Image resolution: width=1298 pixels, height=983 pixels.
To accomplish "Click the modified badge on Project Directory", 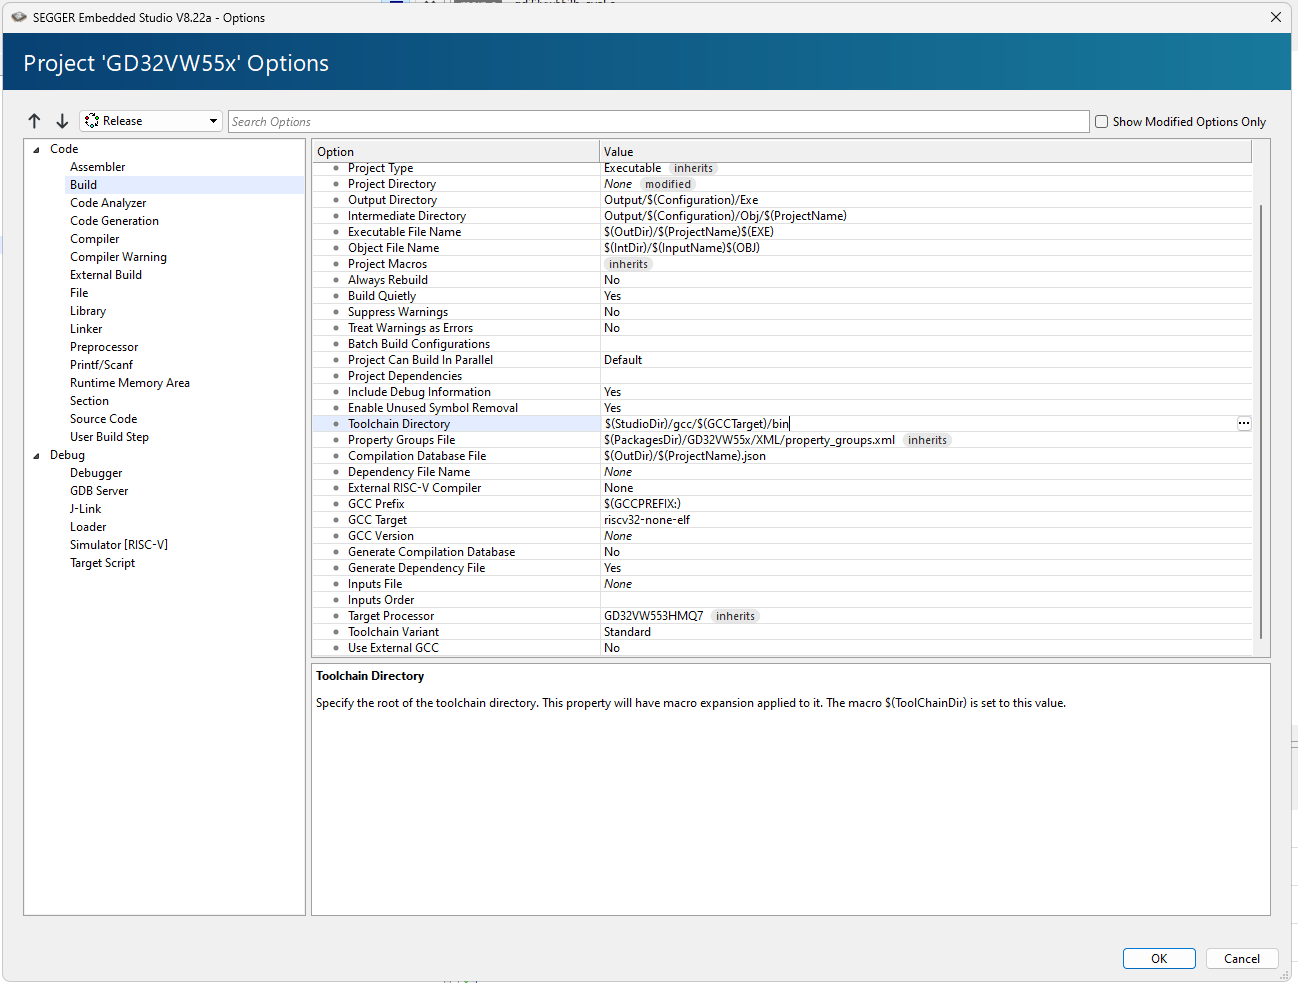I will click(667, 184).
